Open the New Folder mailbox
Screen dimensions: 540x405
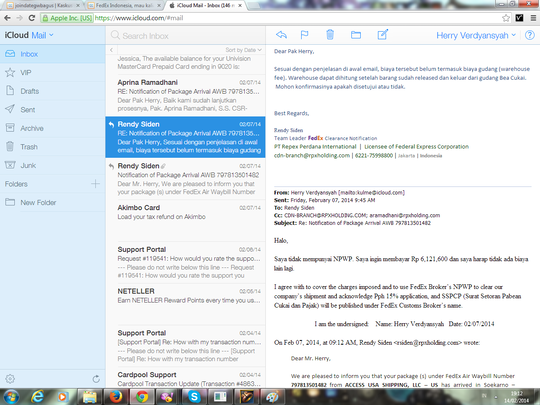pyautogui.click(x=53, y=202)
